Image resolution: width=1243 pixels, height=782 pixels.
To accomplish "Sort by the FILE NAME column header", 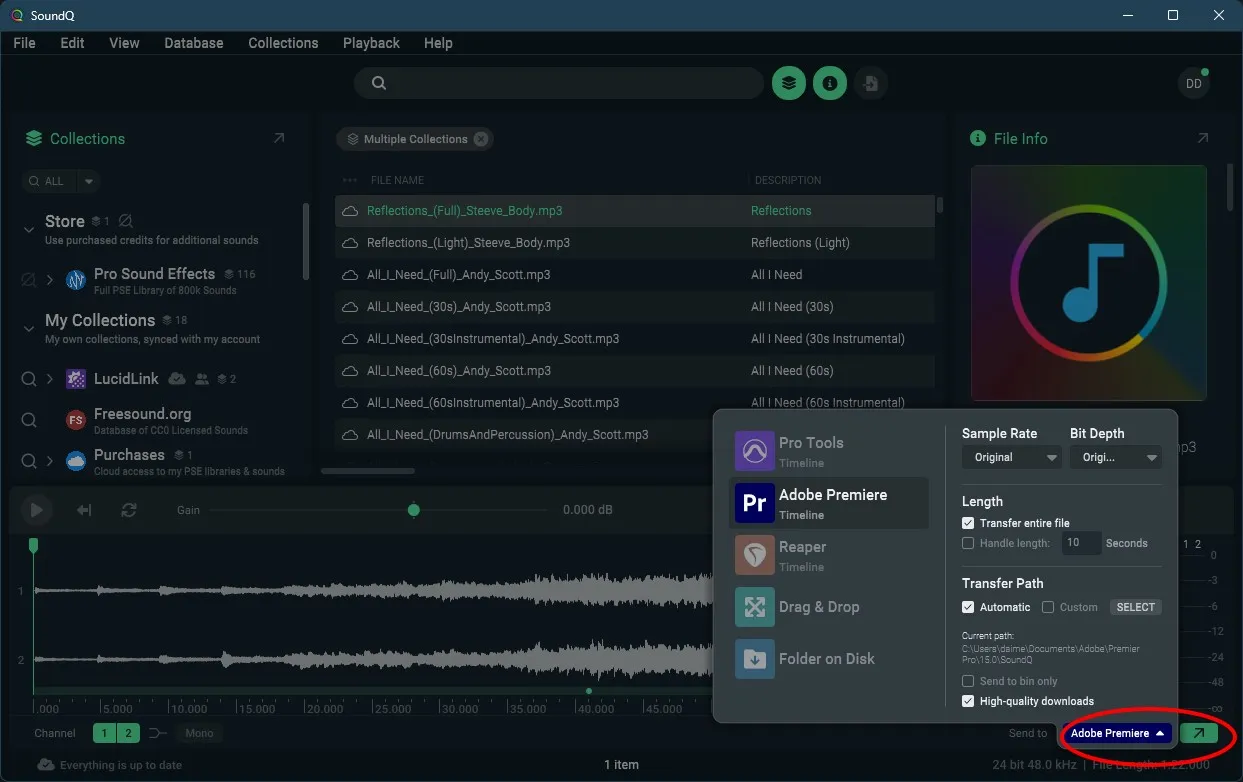I will click(x=397, y=180).
